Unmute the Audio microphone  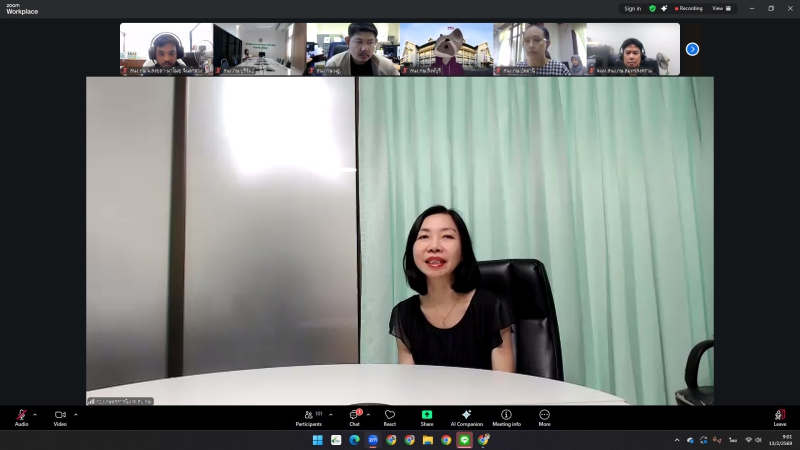[x=21, y=416]
